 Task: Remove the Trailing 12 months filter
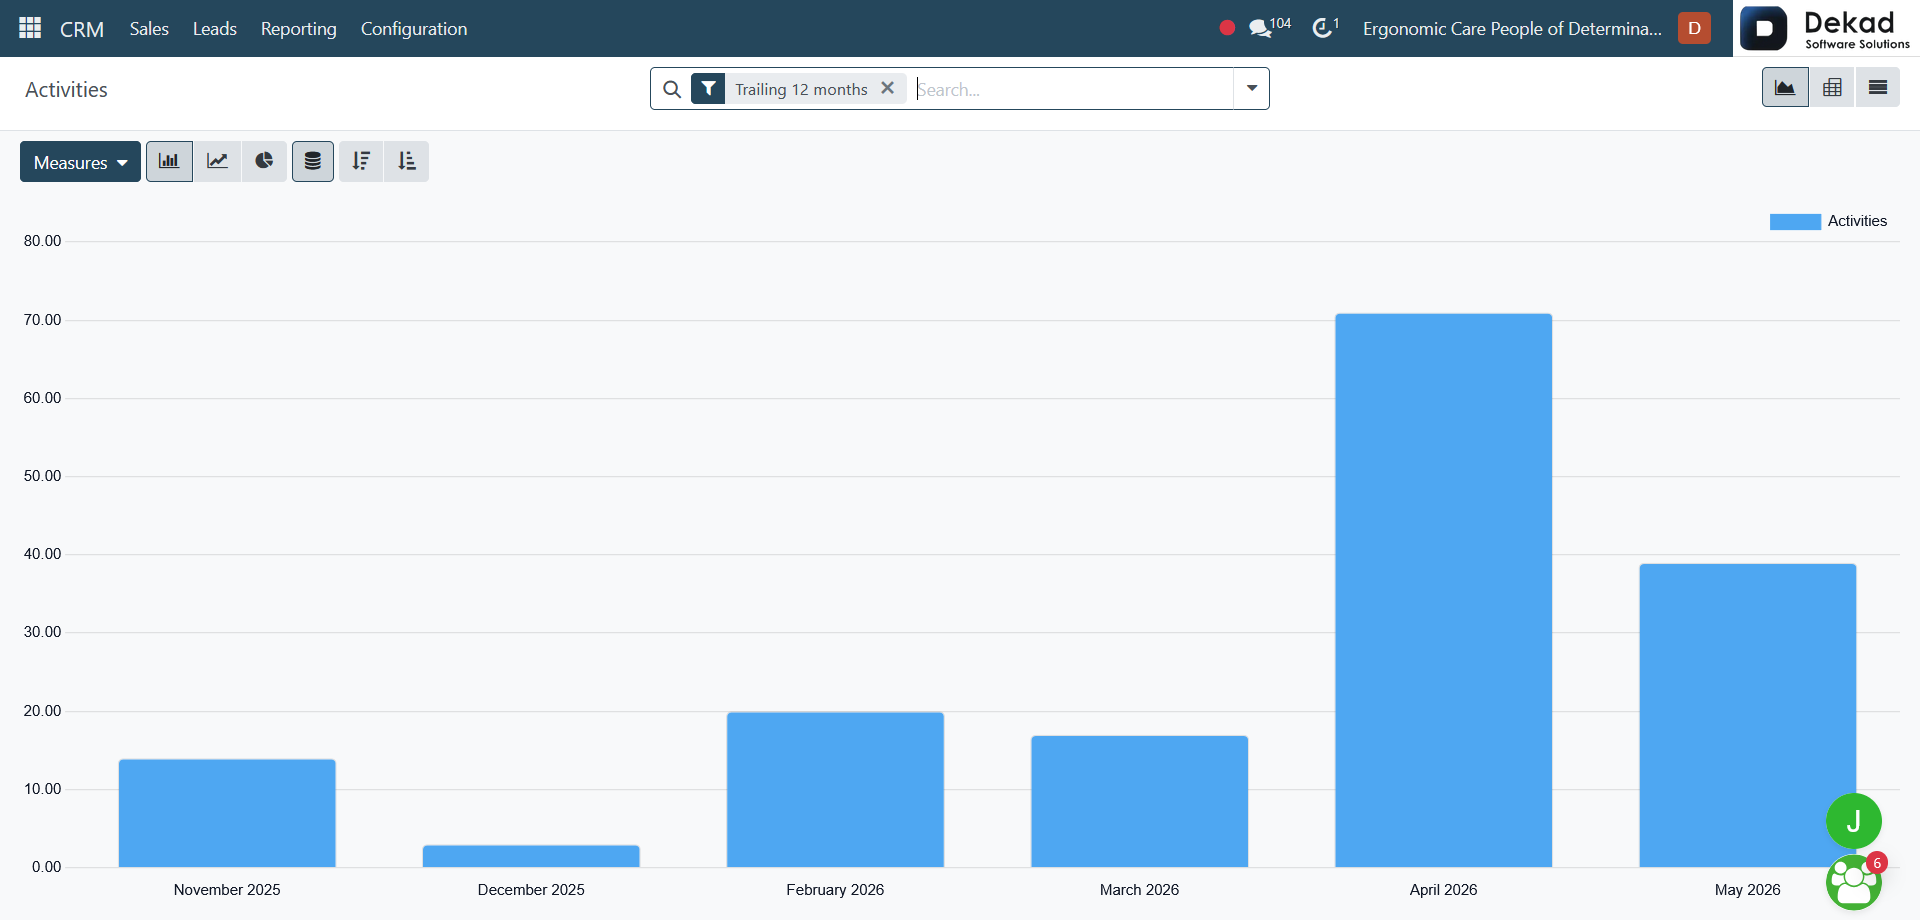887,88
